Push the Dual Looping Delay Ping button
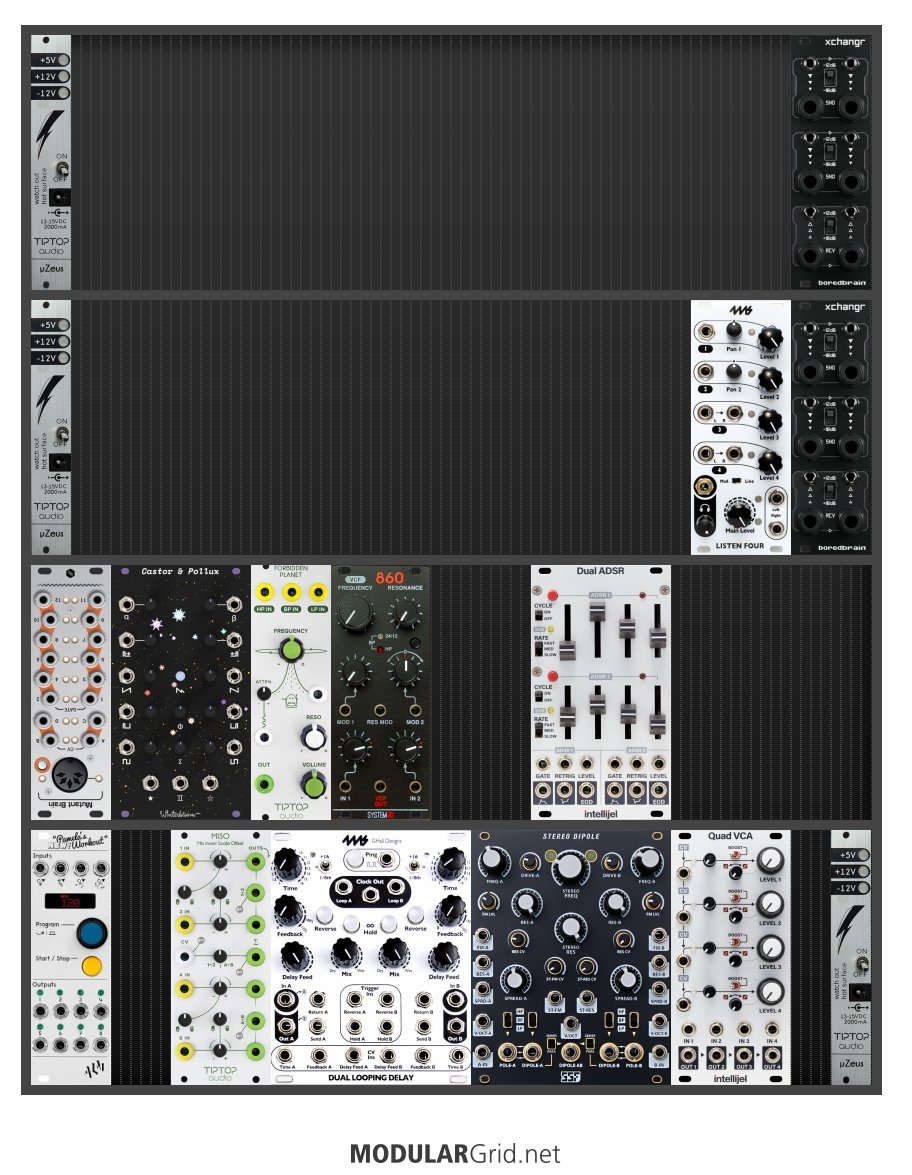Screen dimensions: 912x1175 point(354,859)
